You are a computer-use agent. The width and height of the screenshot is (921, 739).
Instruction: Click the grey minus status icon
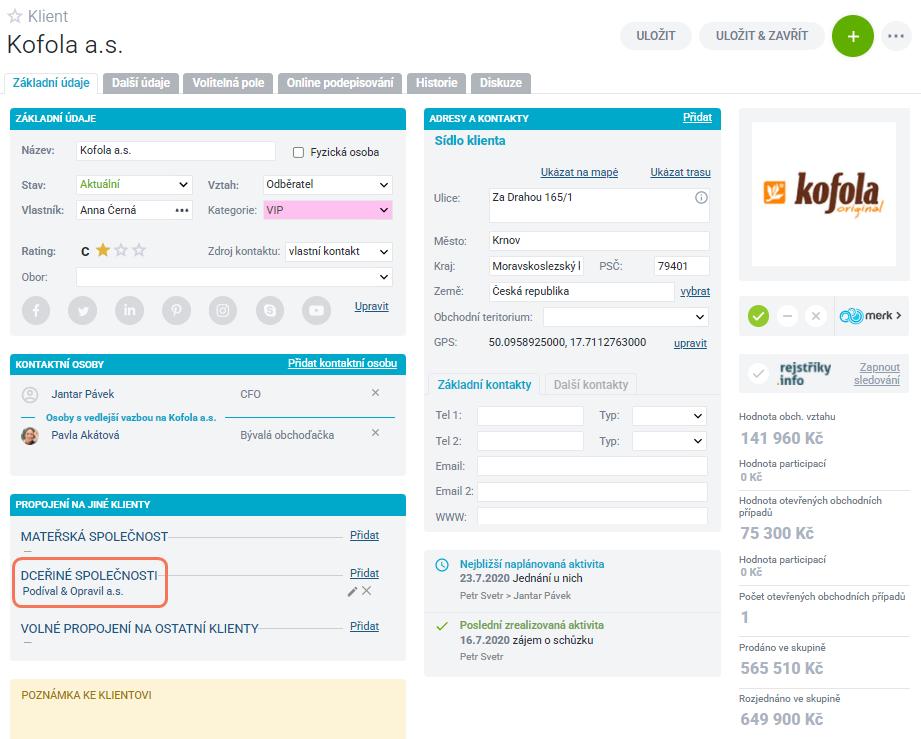(787, 316)
